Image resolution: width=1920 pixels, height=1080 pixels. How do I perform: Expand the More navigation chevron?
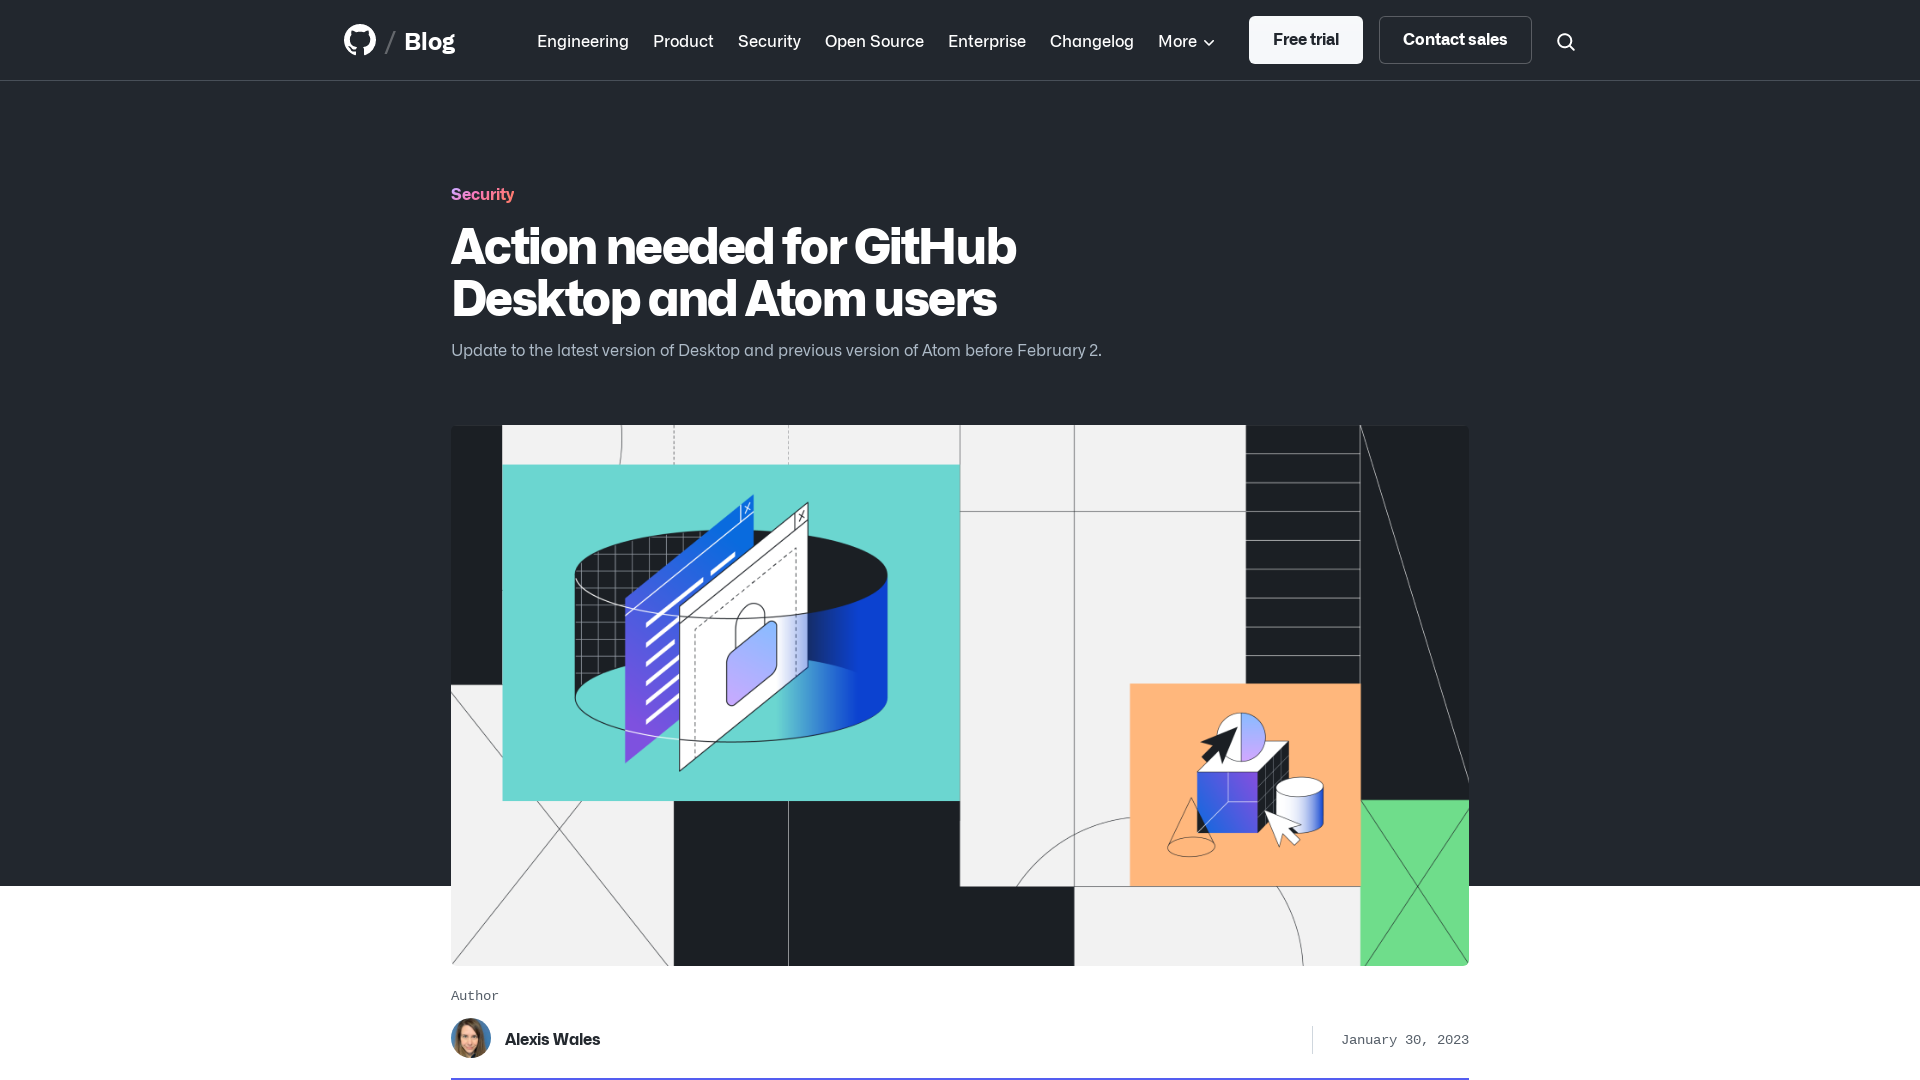pyautogui.click(x=1208, y=41)
